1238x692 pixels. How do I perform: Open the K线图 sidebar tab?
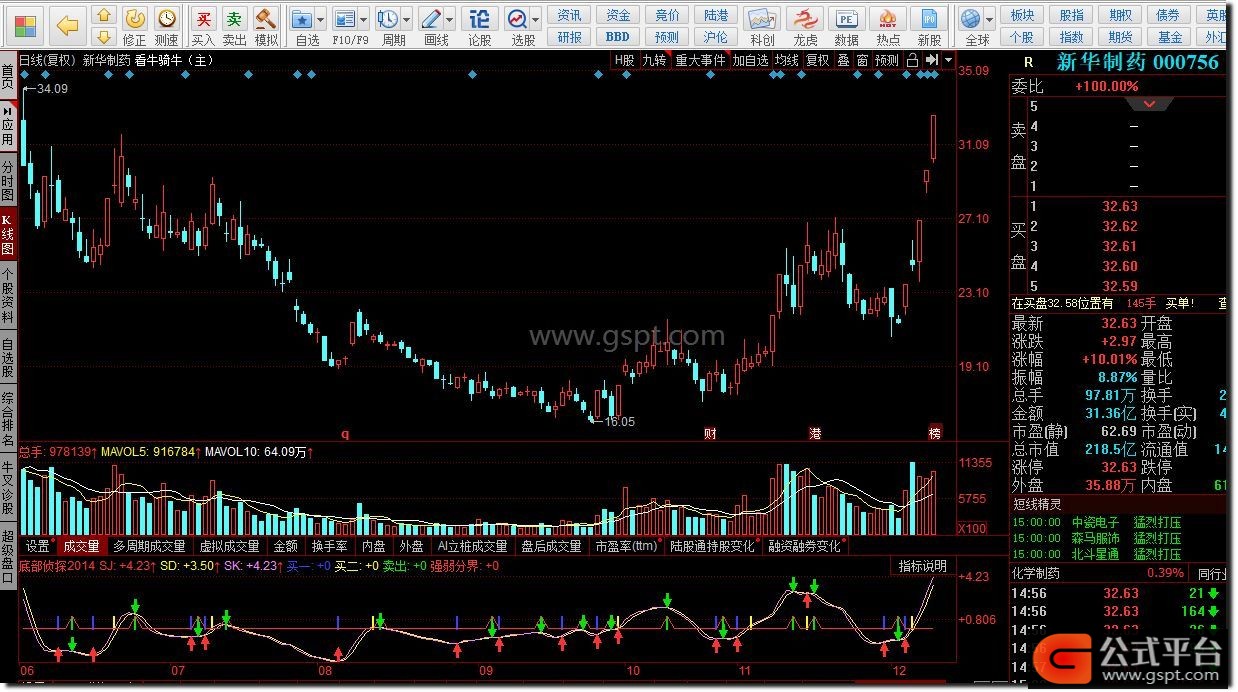8,233
